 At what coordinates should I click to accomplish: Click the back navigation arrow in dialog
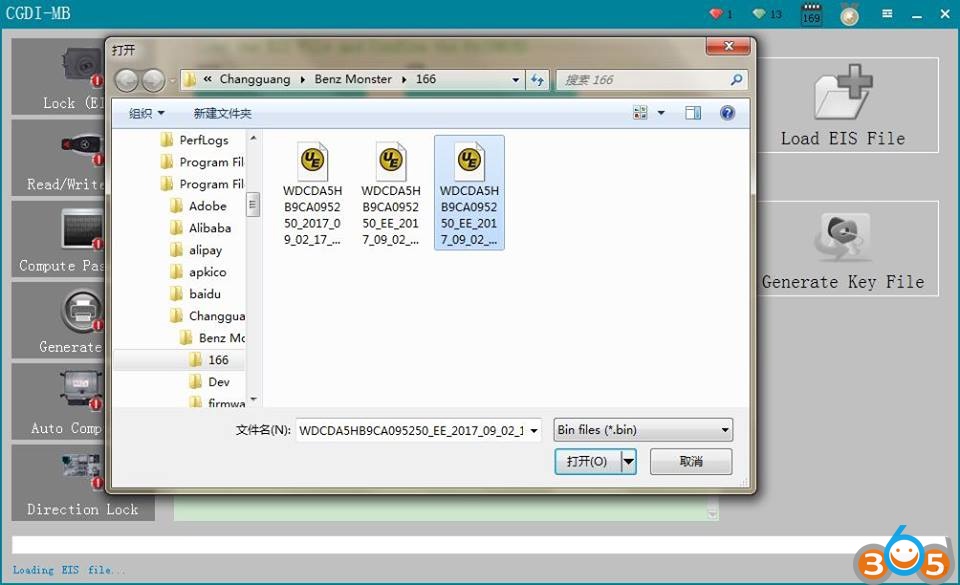[127, 80]
